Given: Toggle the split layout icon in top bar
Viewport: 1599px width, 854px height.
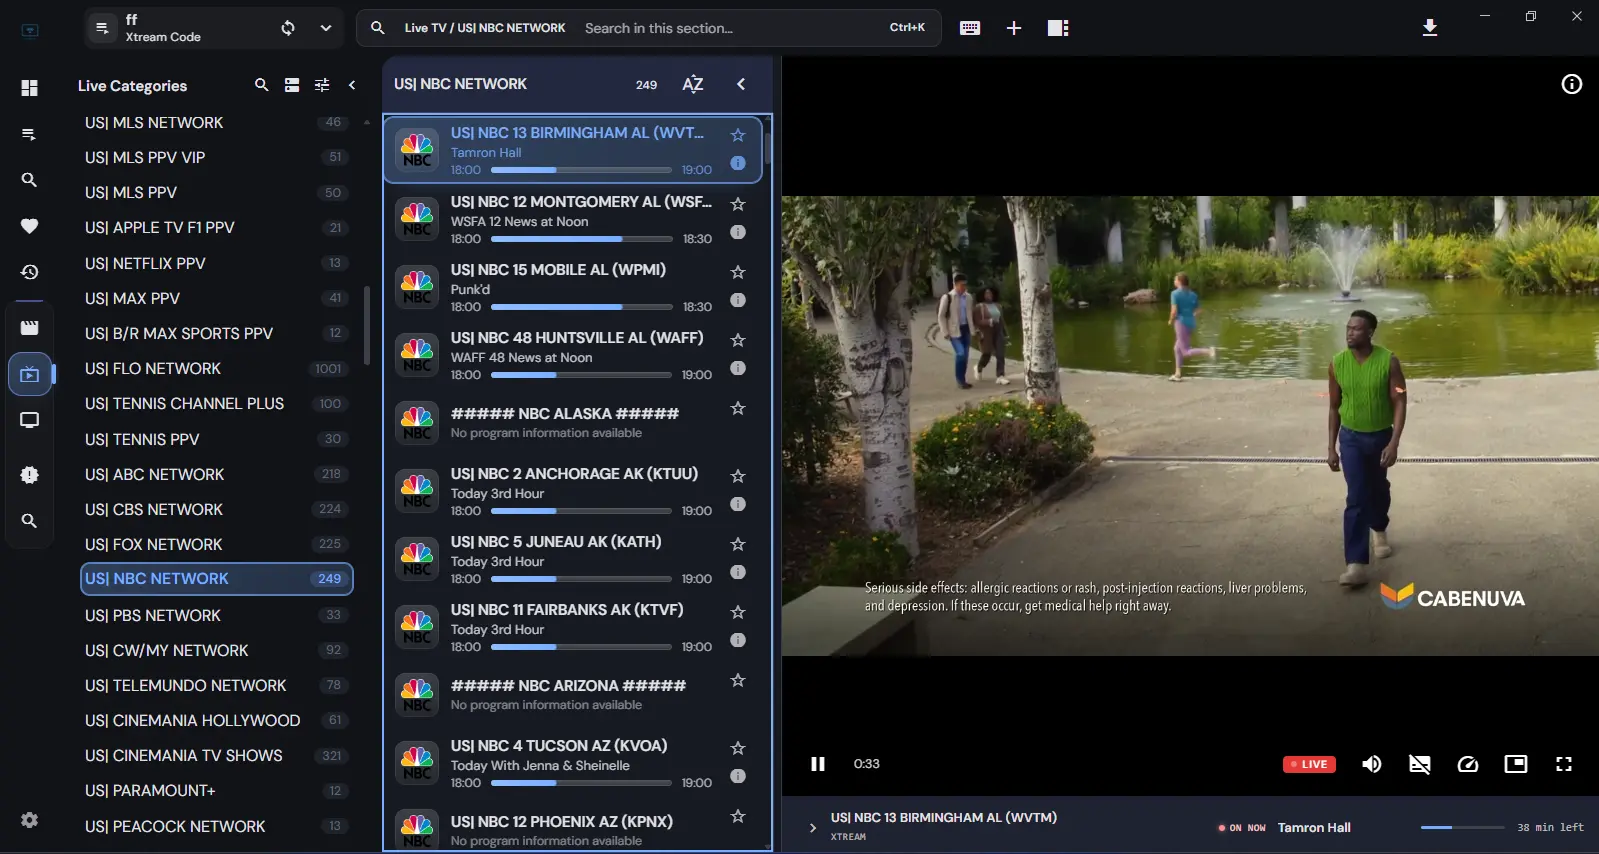Looking at the screenshot, I should point(1058,28).
